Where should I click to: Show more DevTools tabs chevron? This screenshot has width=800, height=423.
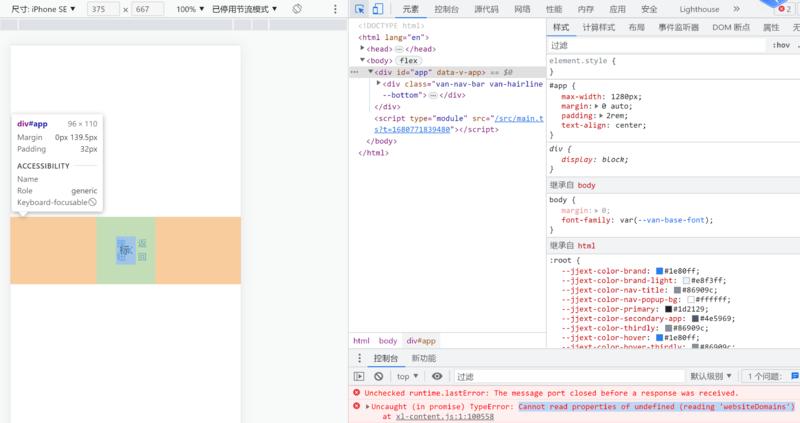pos(736,9)
